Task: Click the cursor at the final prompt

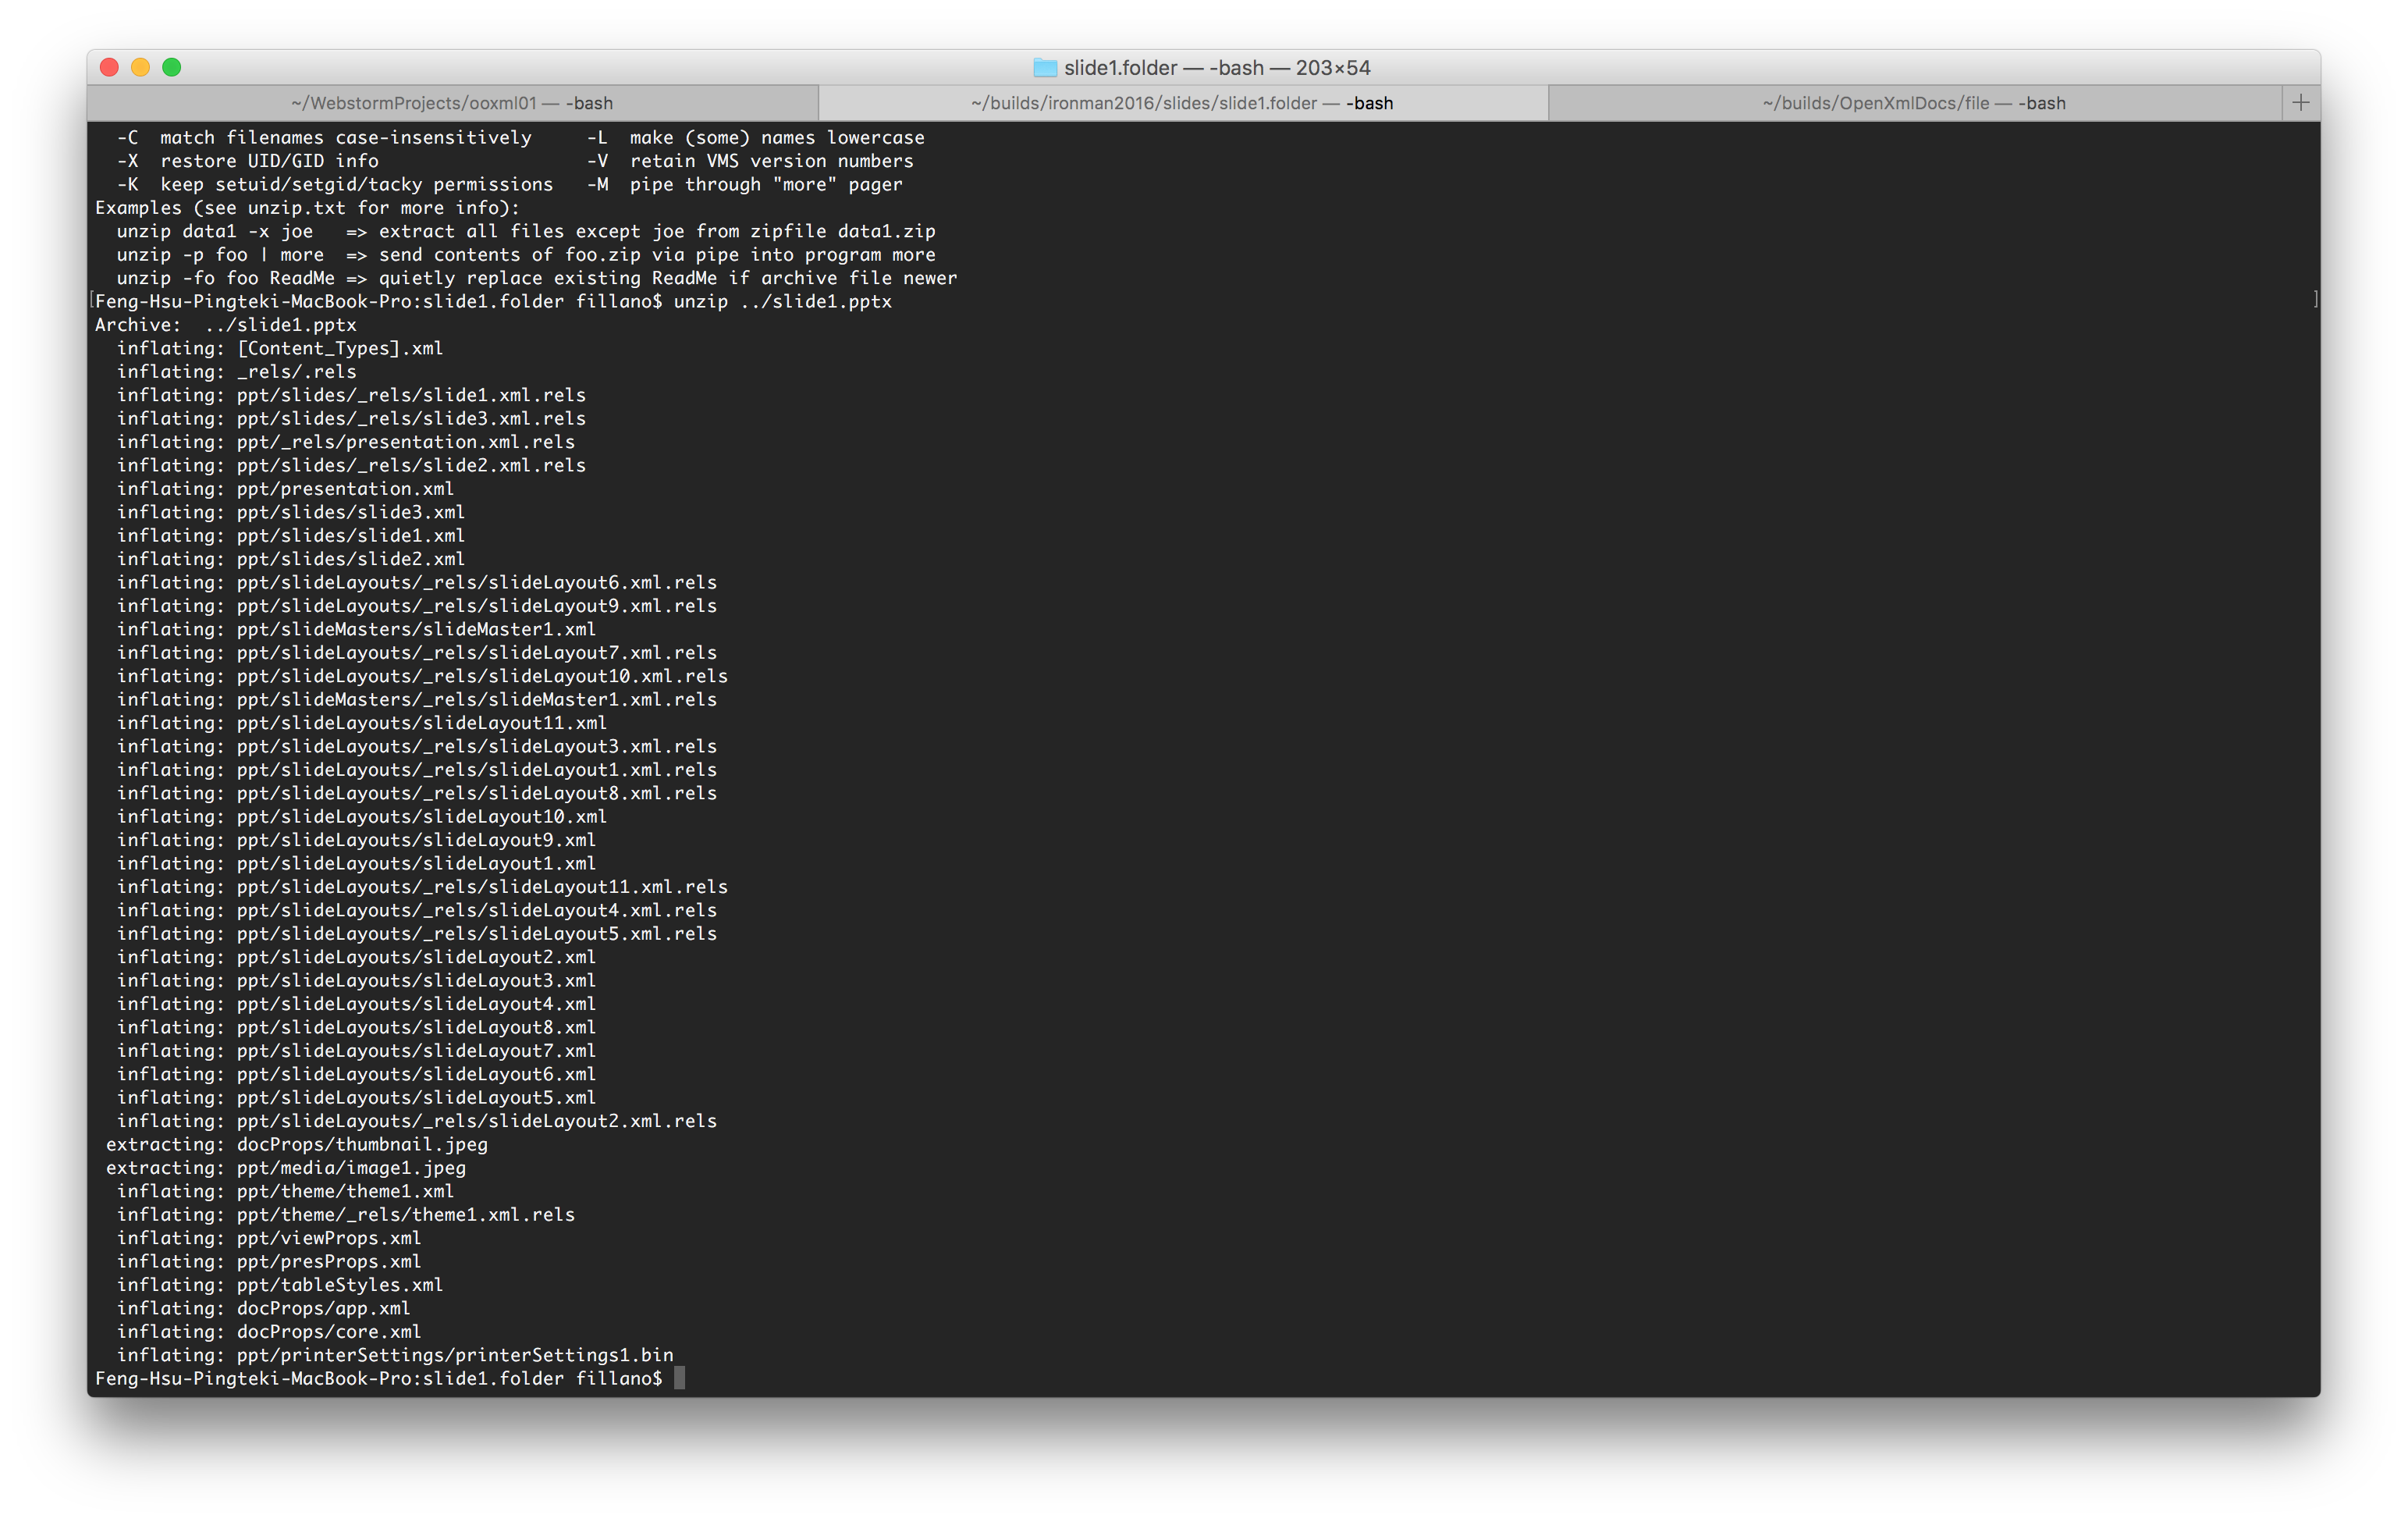Action: 680,1379
